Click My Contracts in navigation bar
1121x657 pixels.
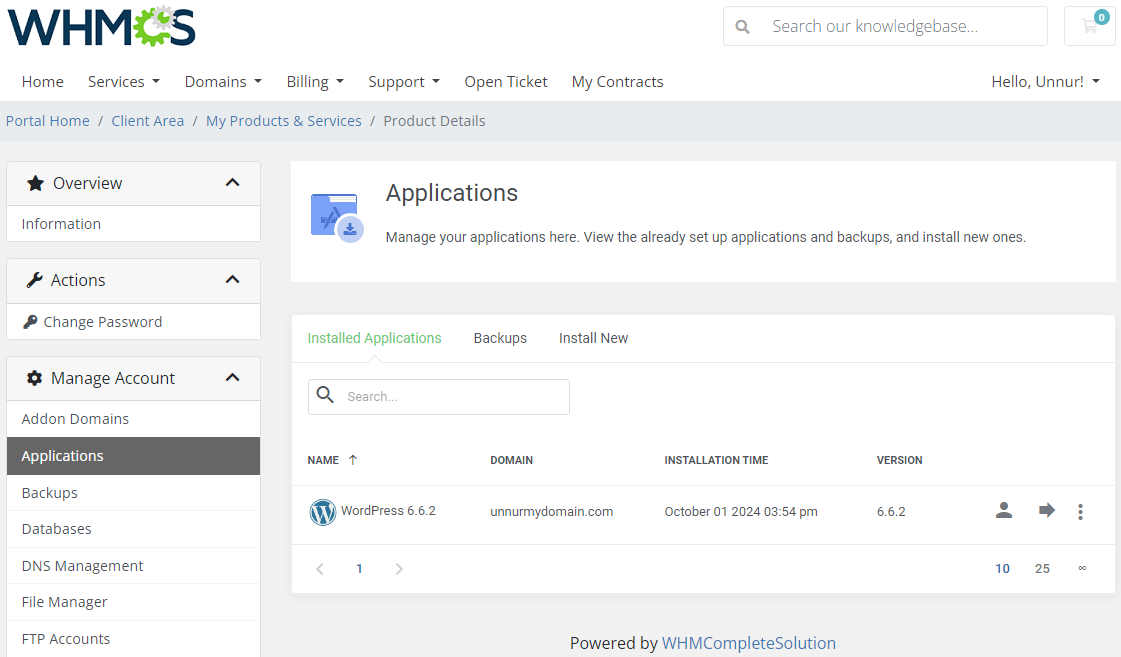[618, 82]
